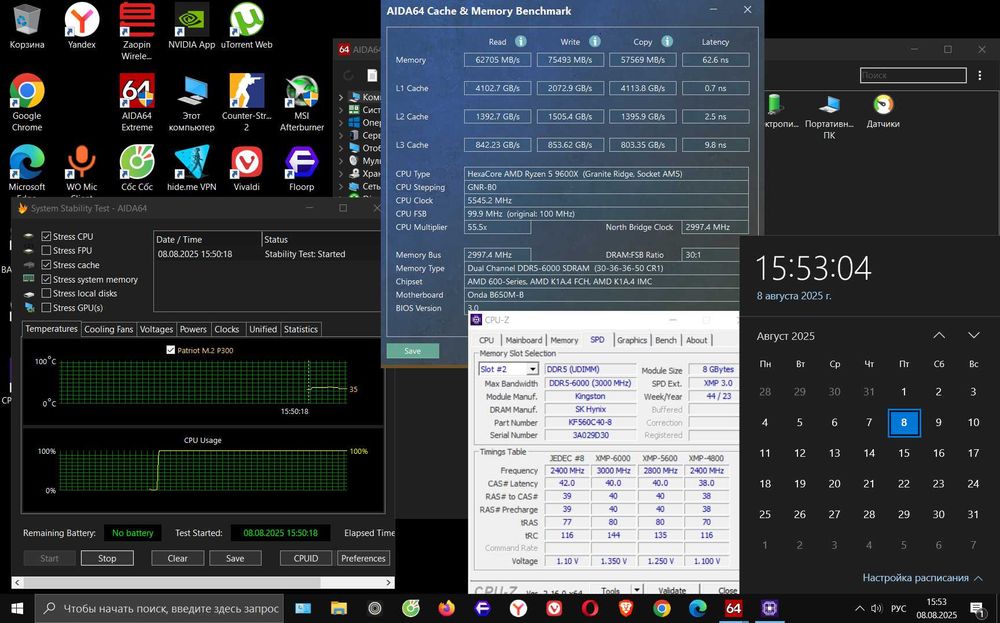
Task: Launch AIDA64 Extreme desktop shortcut
Action: [x=137, y=103]
